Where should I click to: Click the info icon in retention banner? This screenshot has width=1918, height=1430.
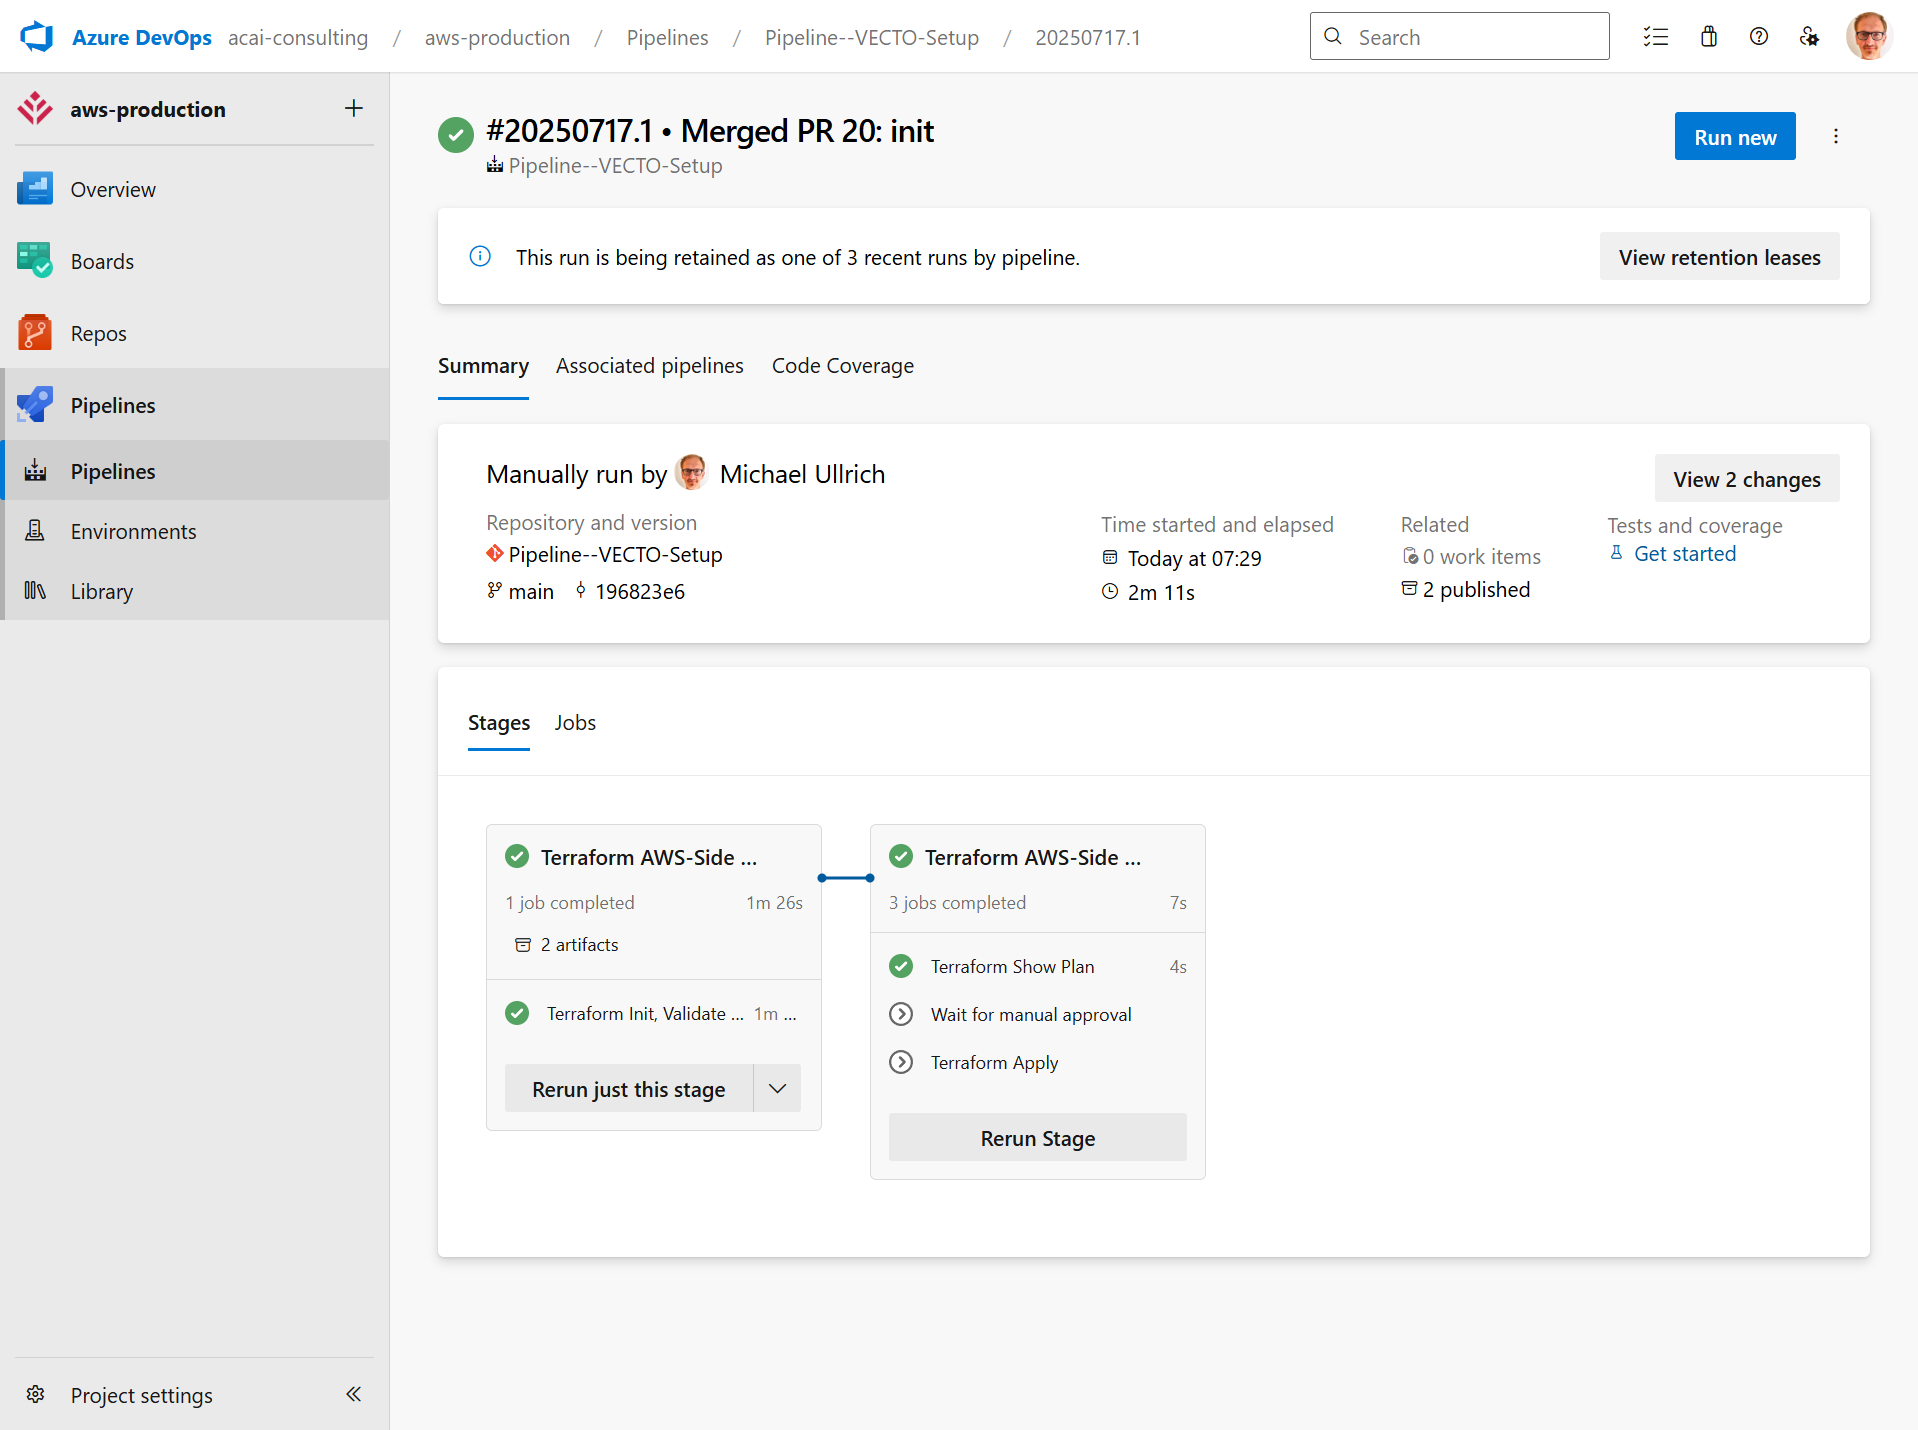click(480, 257)
